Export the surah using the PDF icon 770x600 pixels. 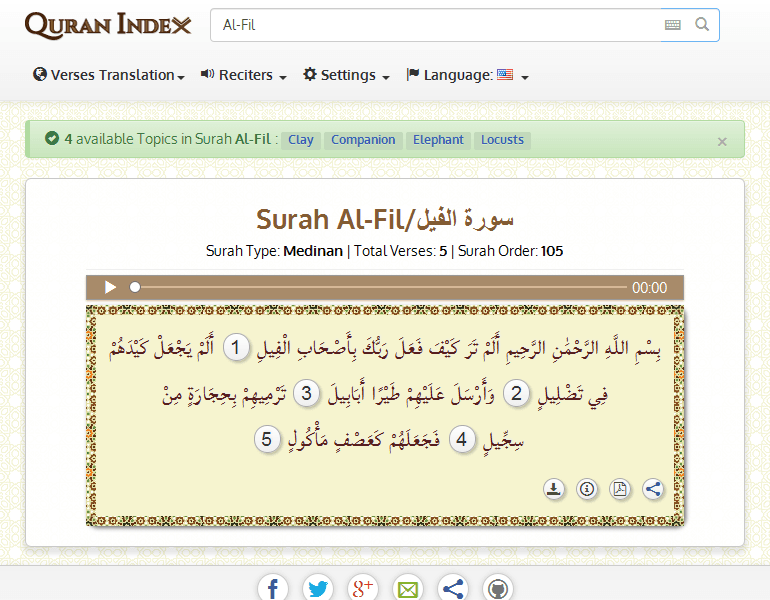coord(620,489)
